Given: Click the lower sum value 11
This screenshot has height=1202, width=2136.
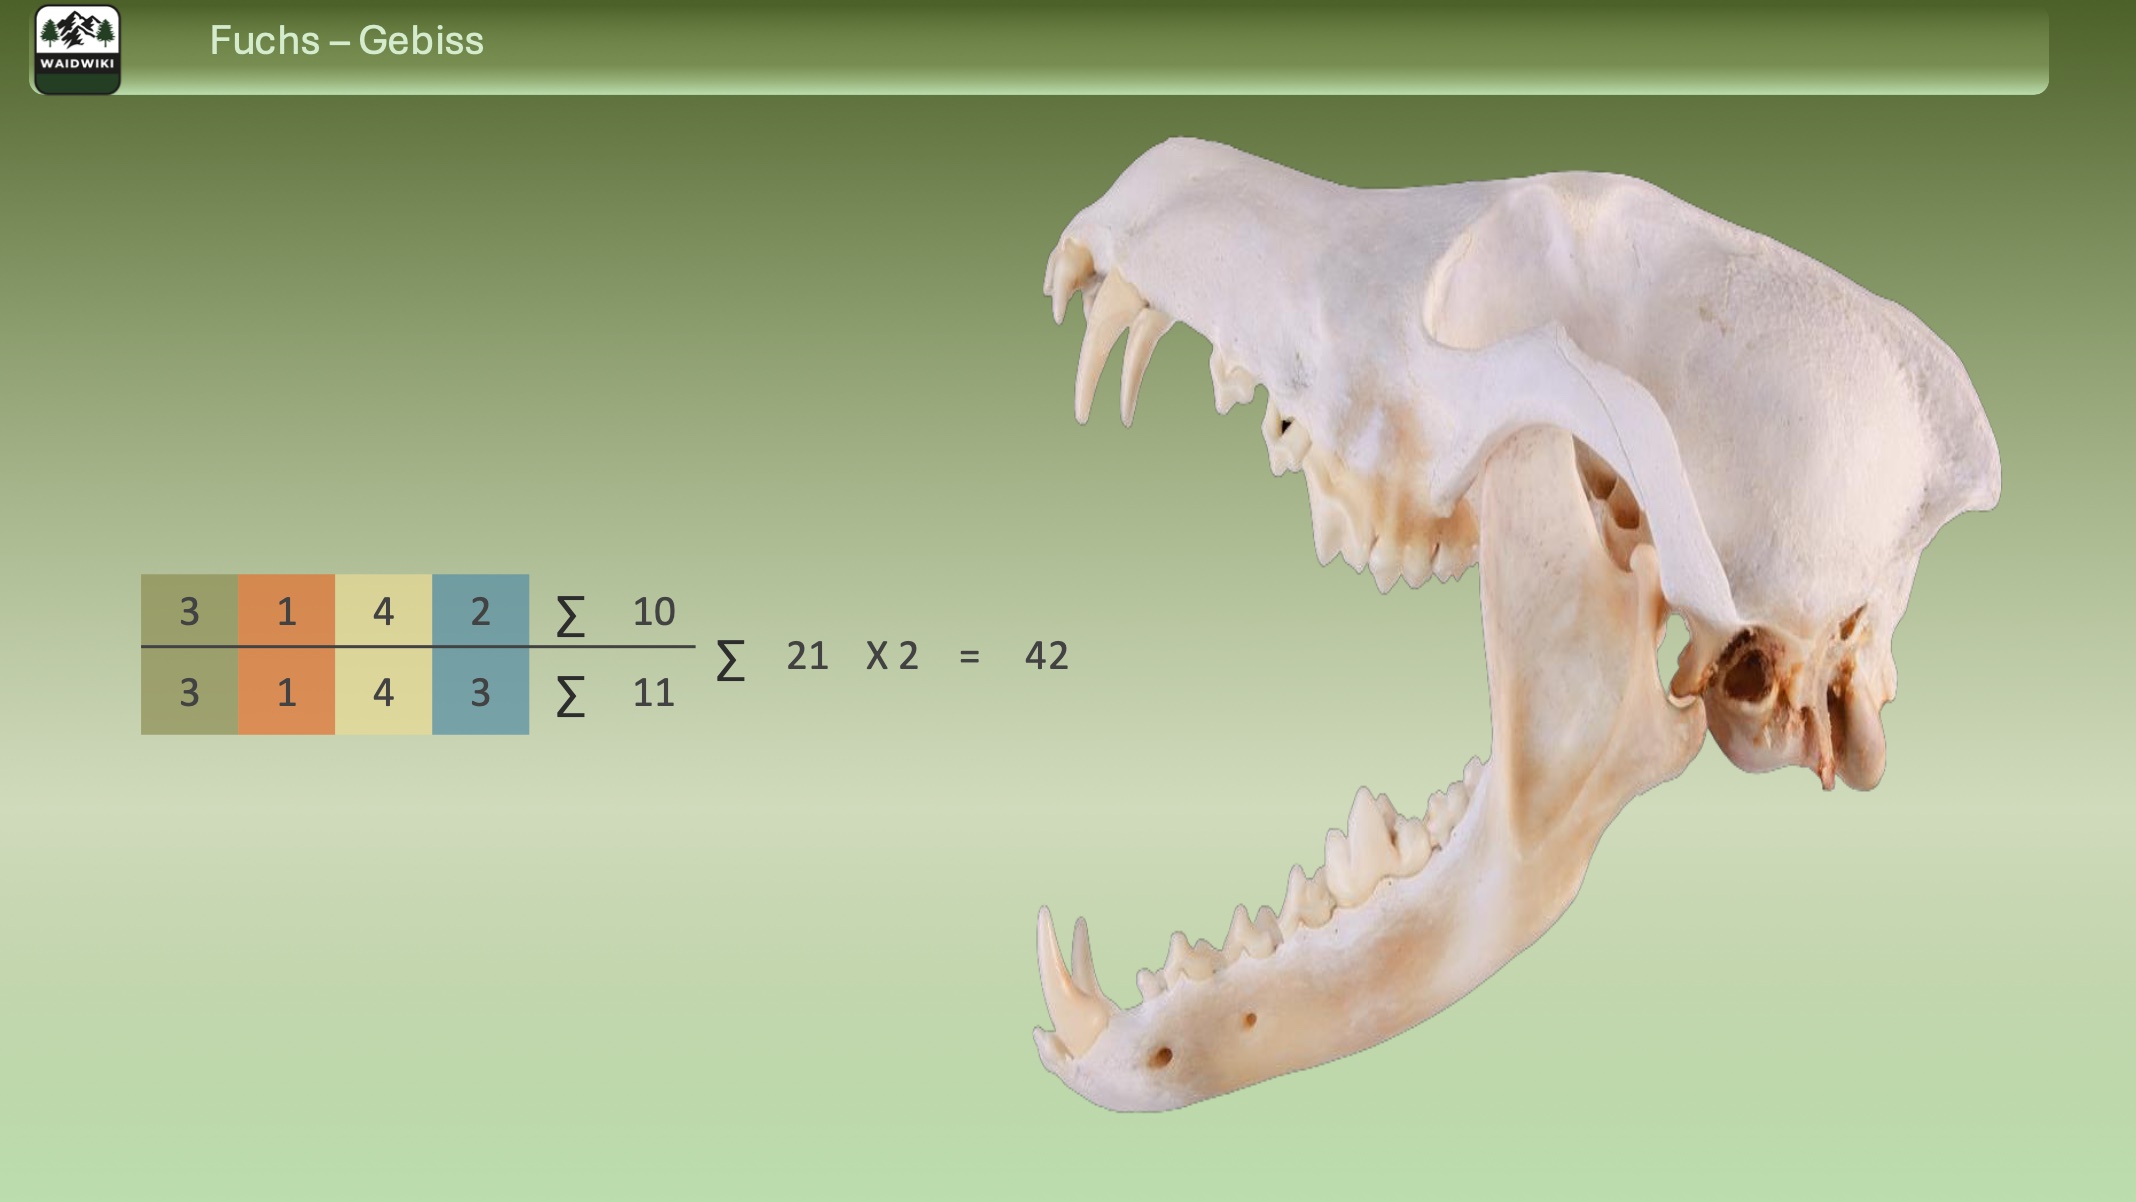Looking at the screenshot, I should click(654, 693).
